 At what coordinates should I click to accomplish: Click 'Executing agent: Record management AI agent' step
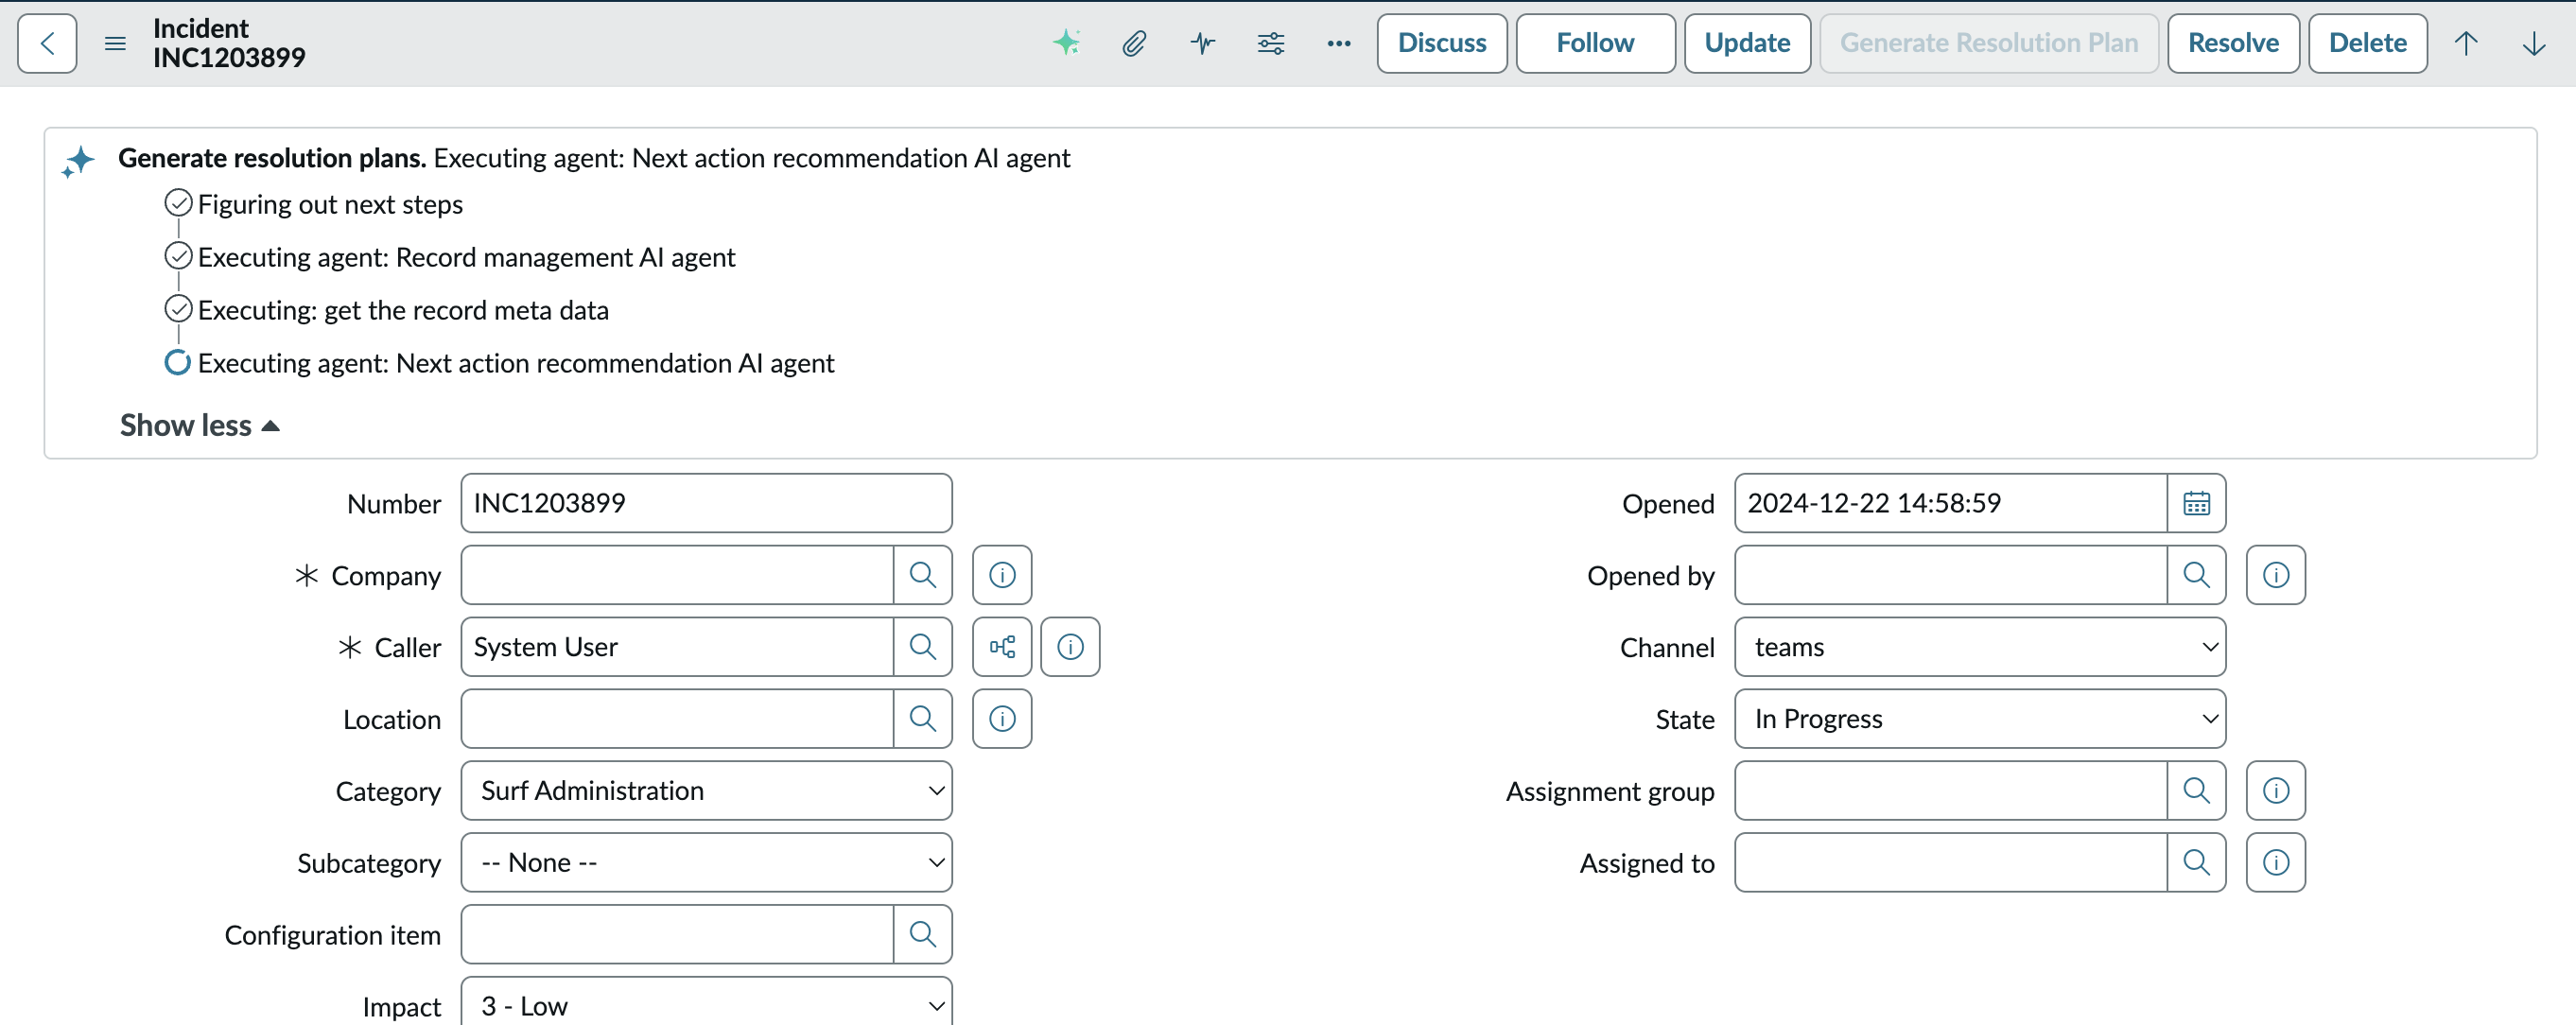click(x=466, y=258)
